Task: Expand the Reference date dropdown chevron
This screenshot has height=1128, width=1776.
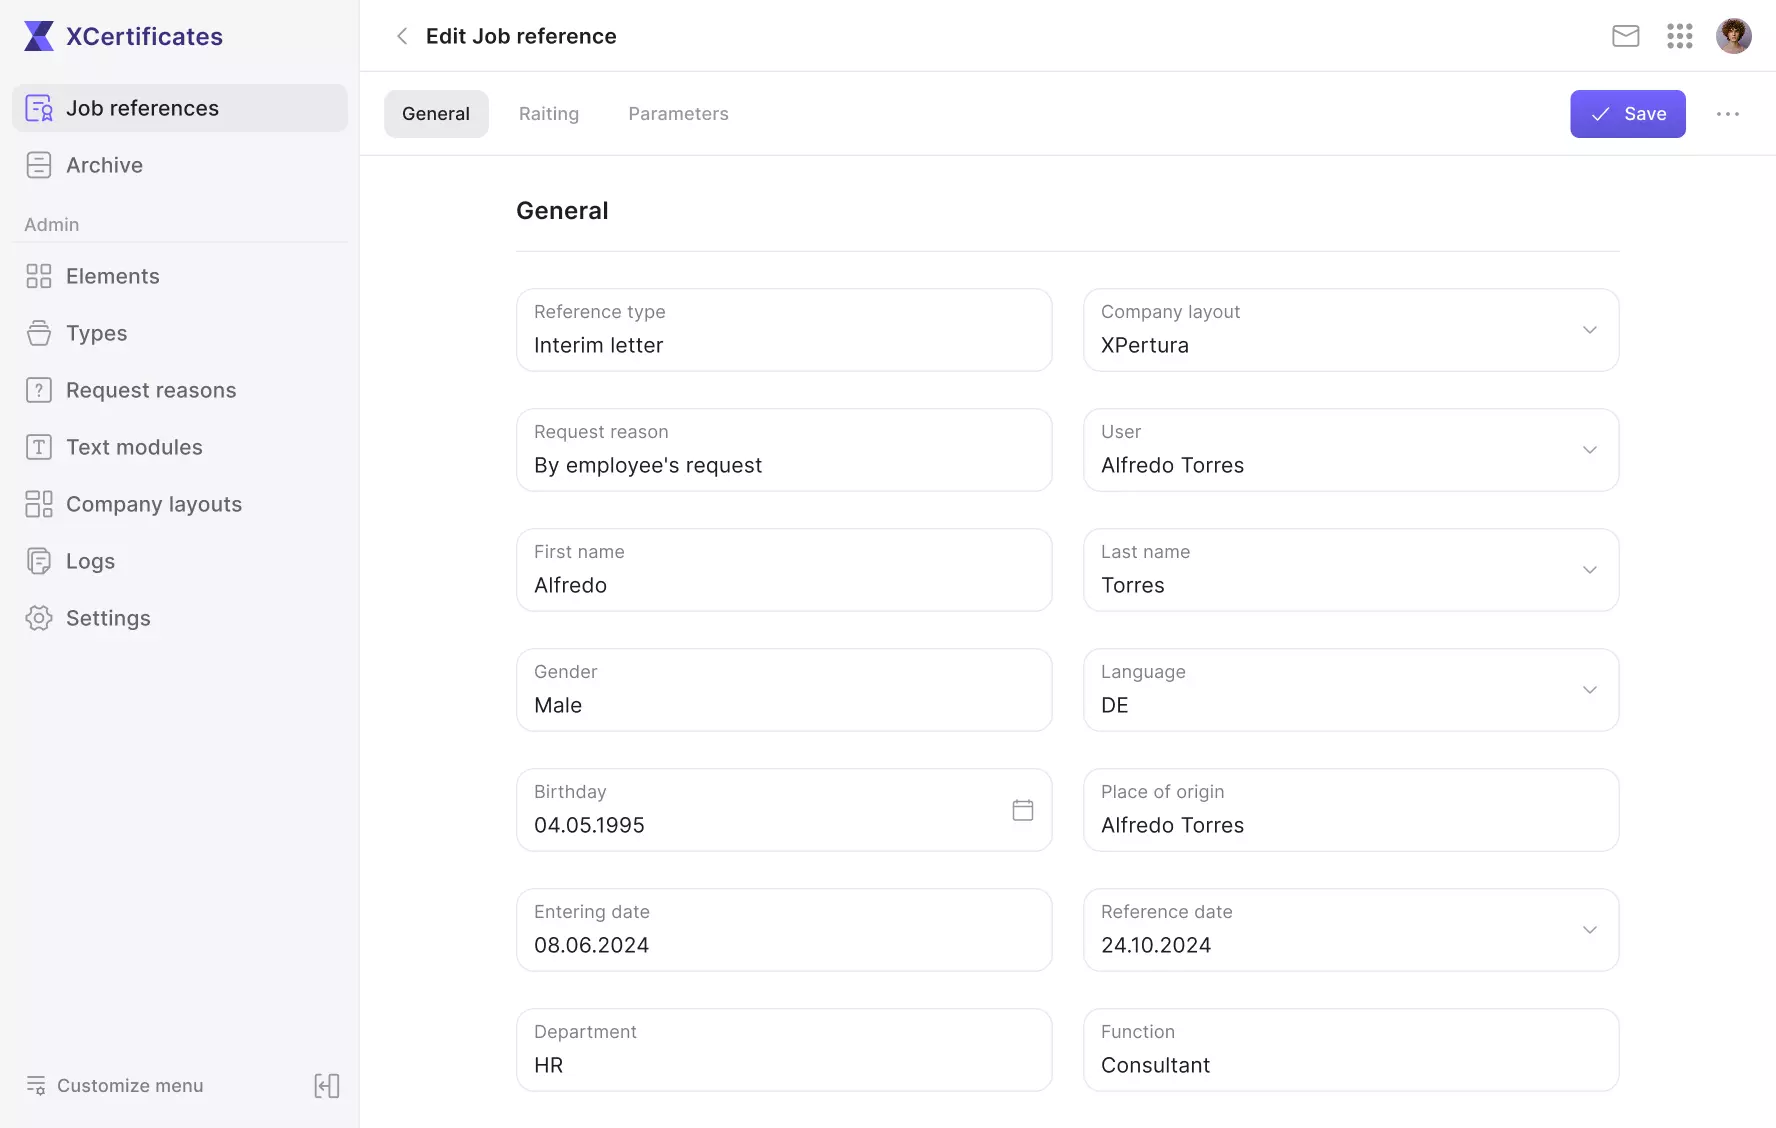Action: pyautogui.click(x=1590, y=930)
